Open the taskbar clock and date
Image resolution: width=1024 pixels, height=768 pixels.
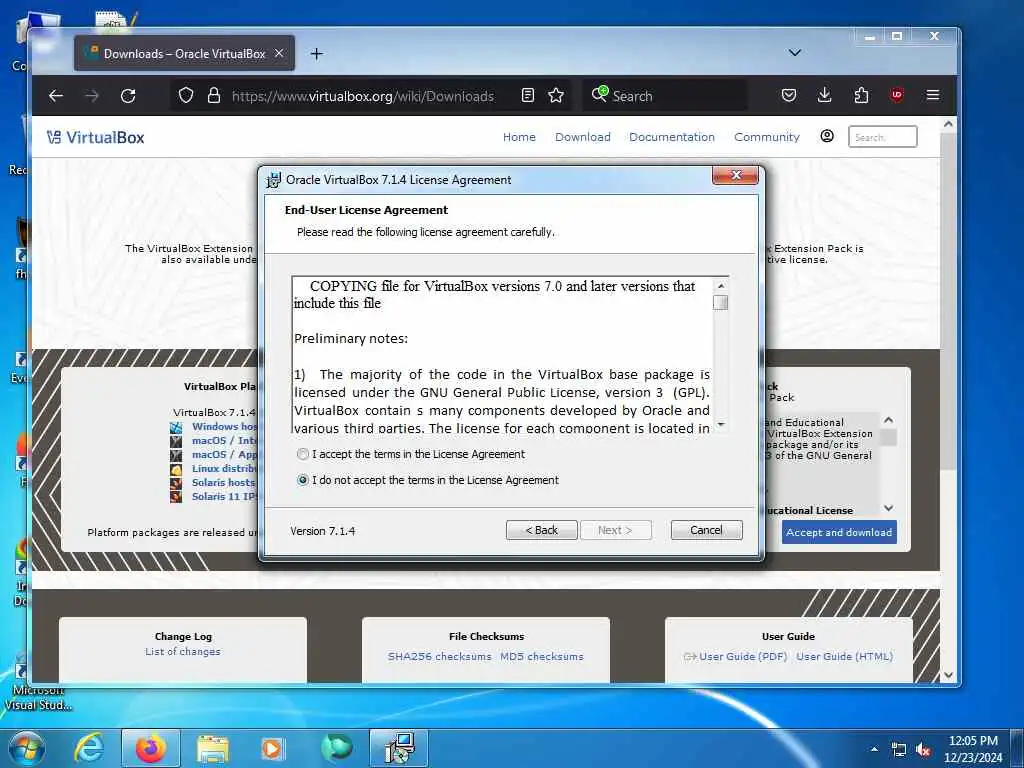pyautogui.click(x=973, y=749)
